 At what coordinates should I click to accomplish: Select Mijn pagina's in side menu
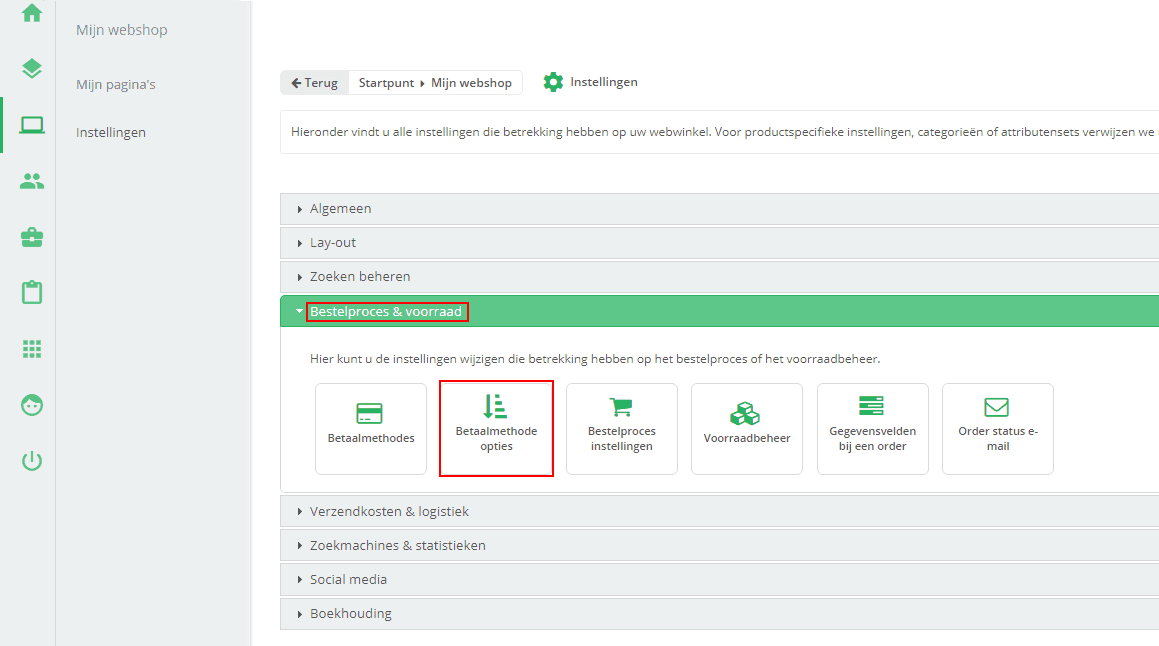tap(116, 85)
